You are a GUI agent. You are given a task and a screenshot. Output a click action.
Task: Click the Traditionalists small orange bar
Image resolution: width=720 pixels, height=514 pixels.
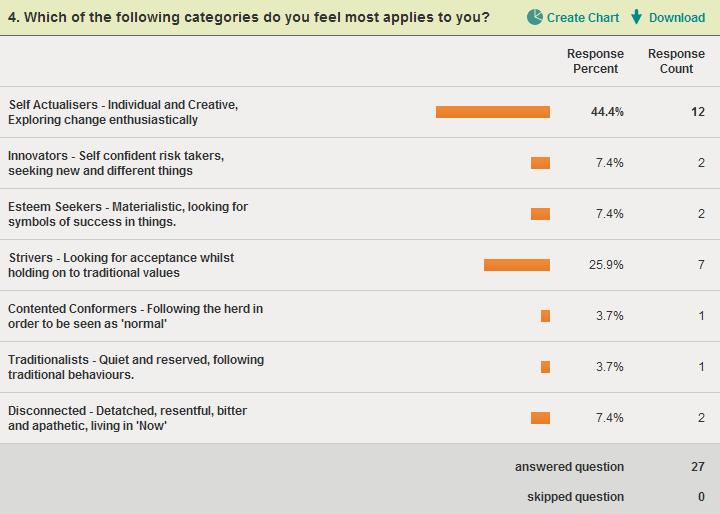(x=545, y=367)
